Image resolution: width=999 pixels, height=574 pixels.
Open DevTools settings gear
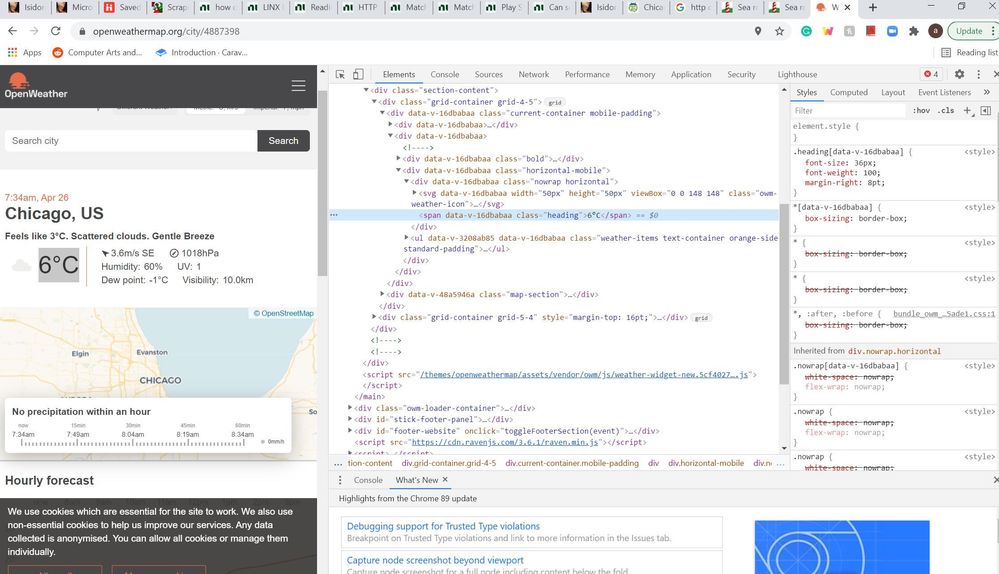point(959,74)
